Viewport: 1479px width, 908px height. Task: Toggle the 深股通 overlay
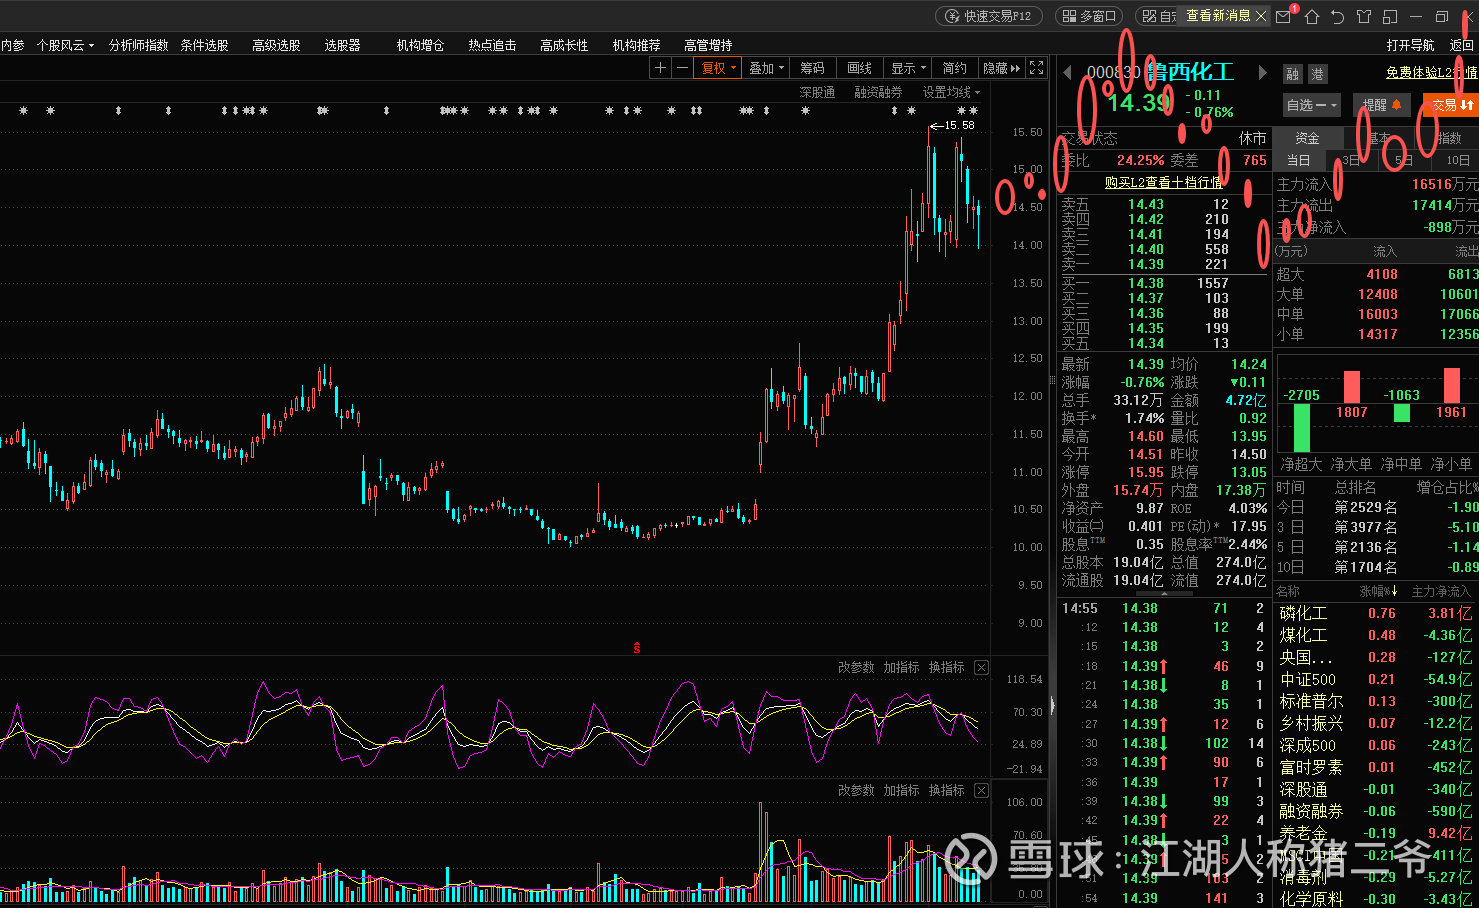click(817, 92)
